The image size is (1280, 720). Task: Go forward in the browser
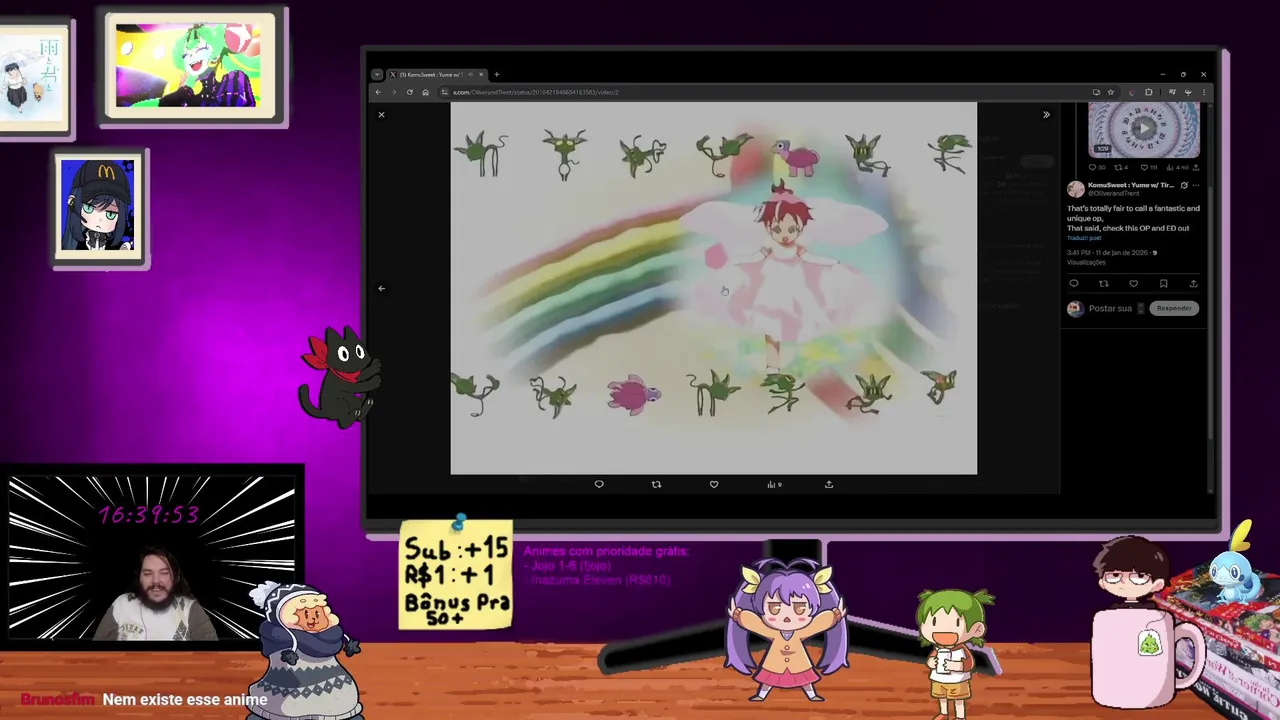click(394, 92)
